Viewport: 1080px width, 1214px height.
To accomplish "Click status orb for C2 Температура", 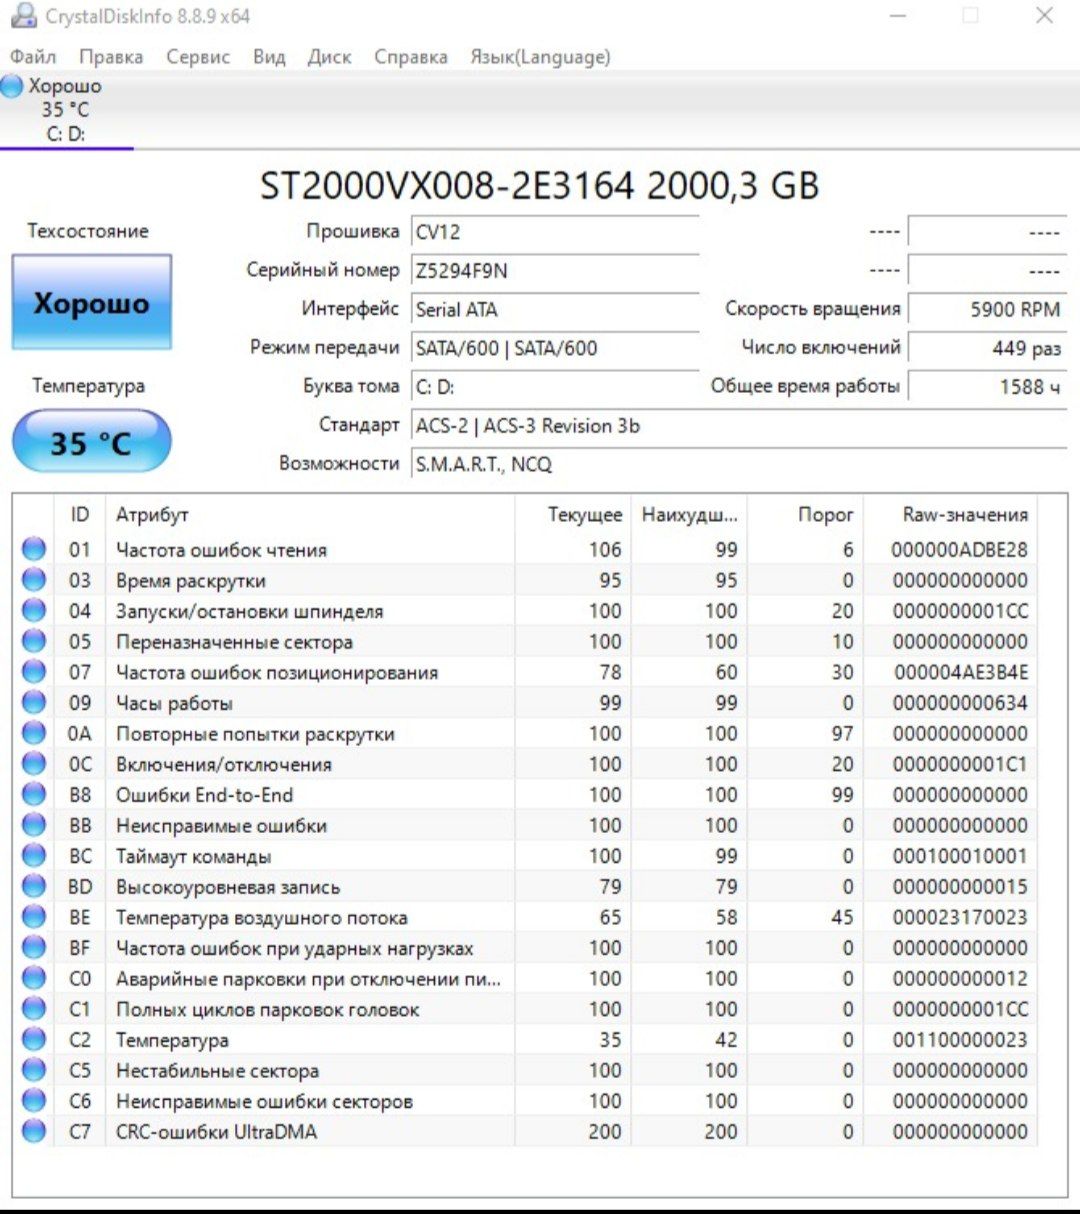I will click(x=34, y=1039).
